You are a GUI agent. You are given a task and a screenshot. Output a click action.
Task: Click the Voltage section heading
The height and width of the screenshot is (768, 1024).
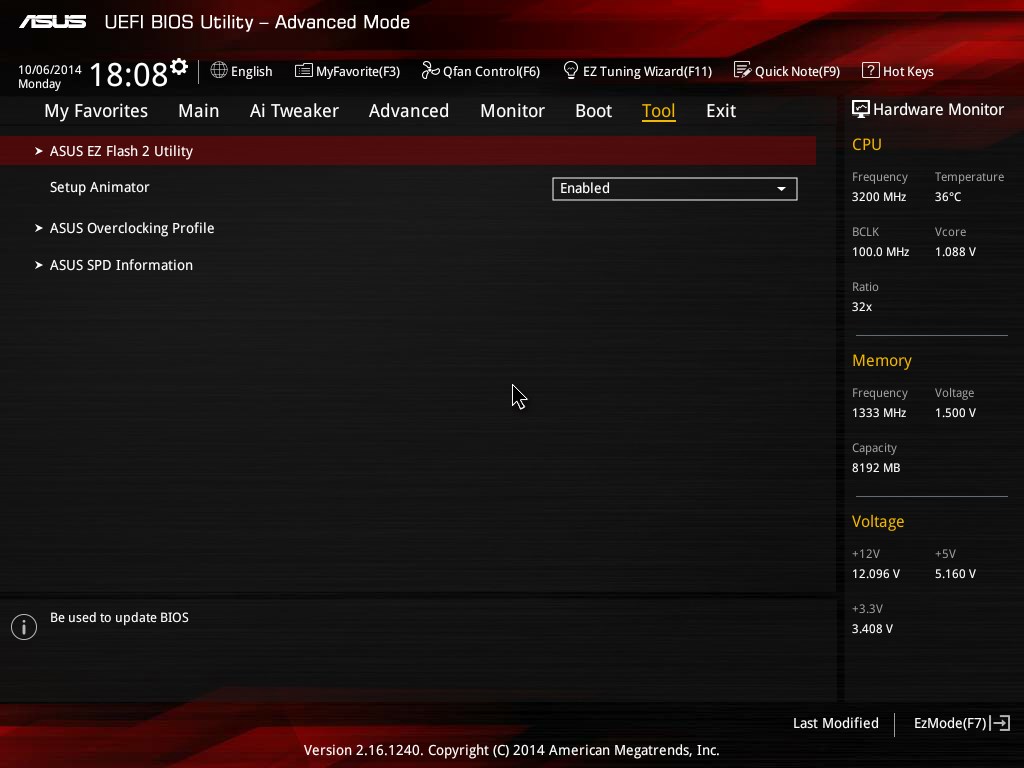tap(878, 522)
